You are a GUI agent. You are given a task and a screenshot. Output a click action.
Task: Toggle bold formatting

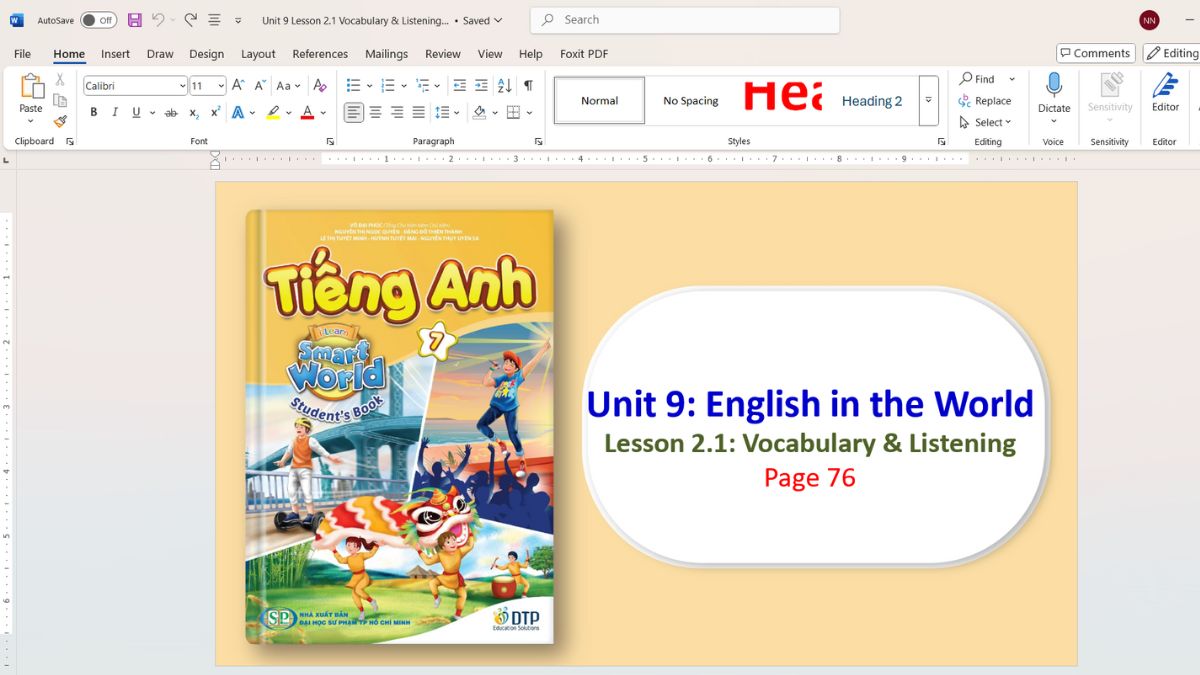[94, 112]
